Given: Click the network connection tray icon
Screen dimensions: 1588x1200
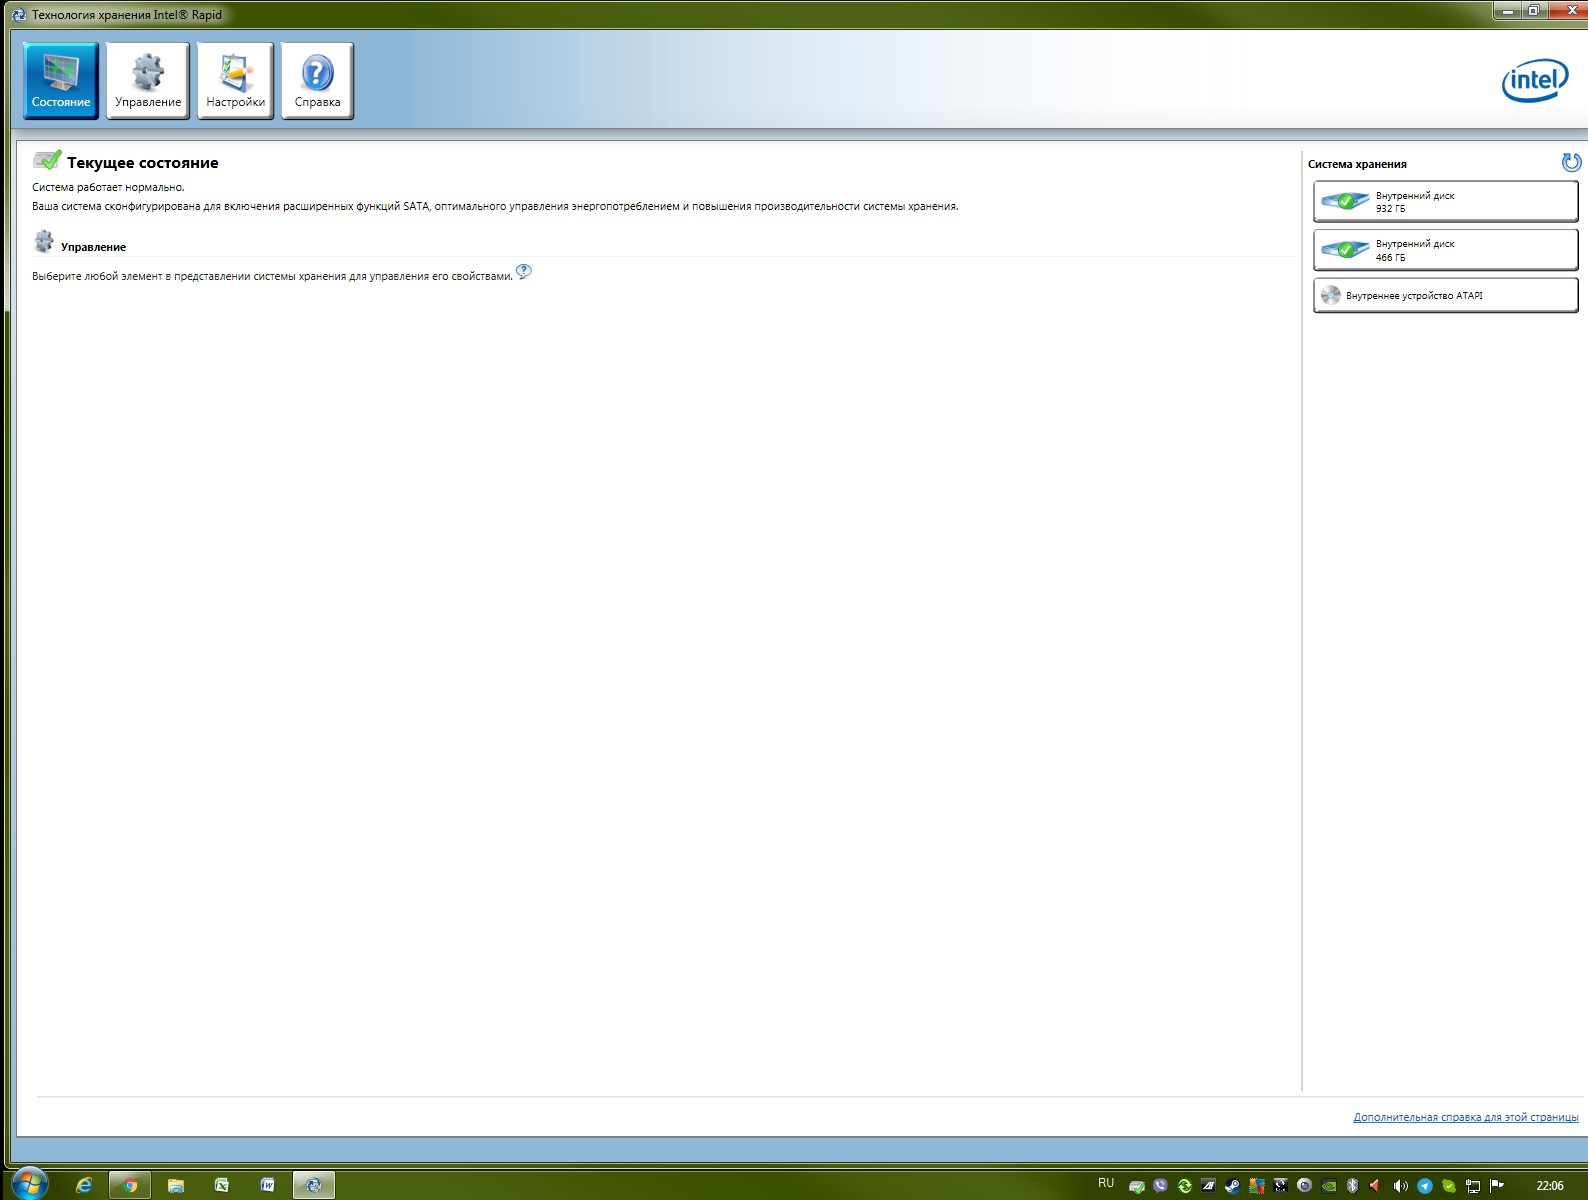Looking at the screenshot, I should click(1473, 1186).
